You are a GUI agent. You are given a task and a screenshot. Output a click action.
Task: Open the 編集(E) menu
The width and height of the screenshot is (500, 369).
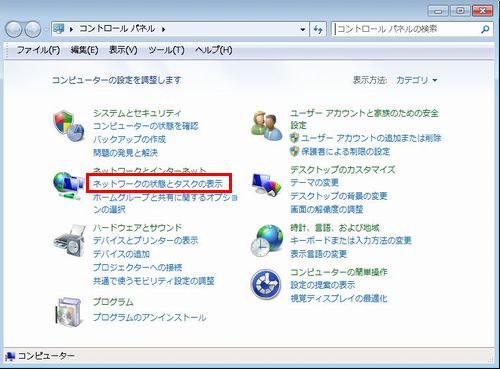(x=84, y=50)
